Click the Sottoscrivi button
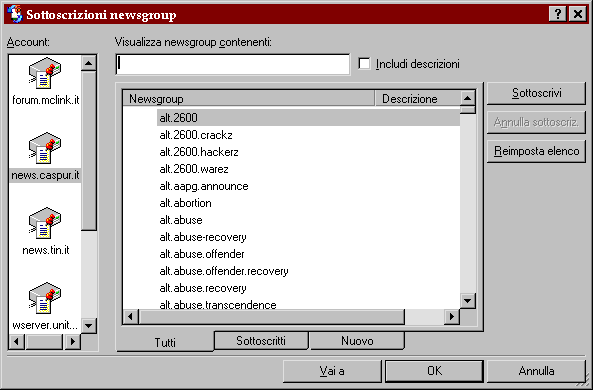593x390 pixels. coord(536,93)
